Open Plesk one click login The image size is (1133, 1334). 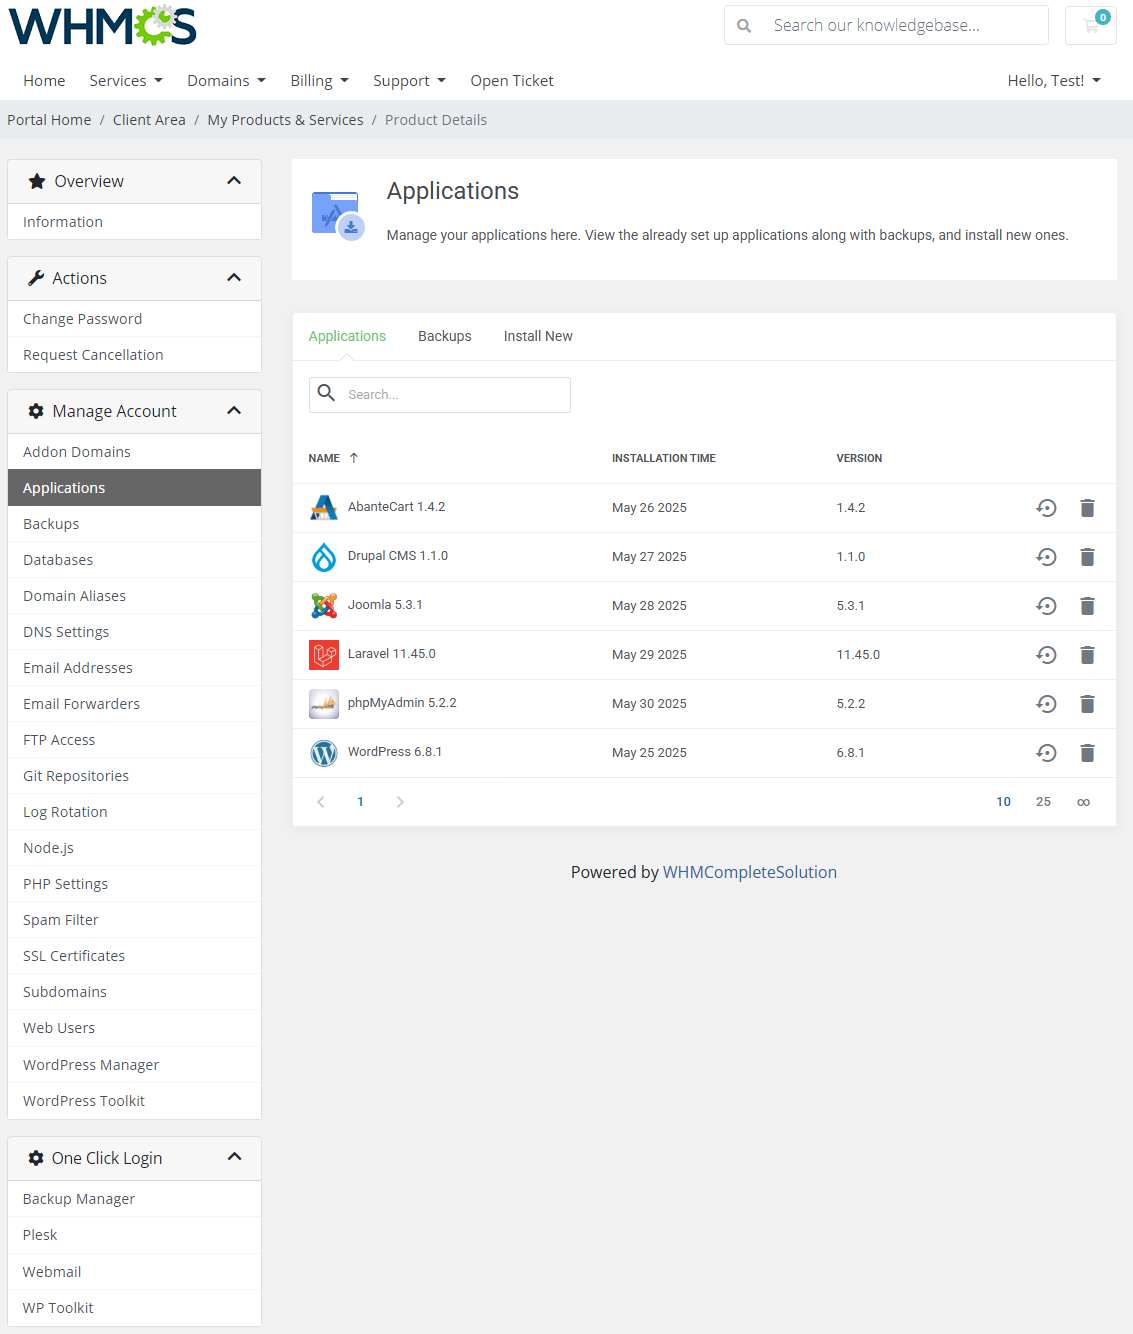(x=134, y=1235)
